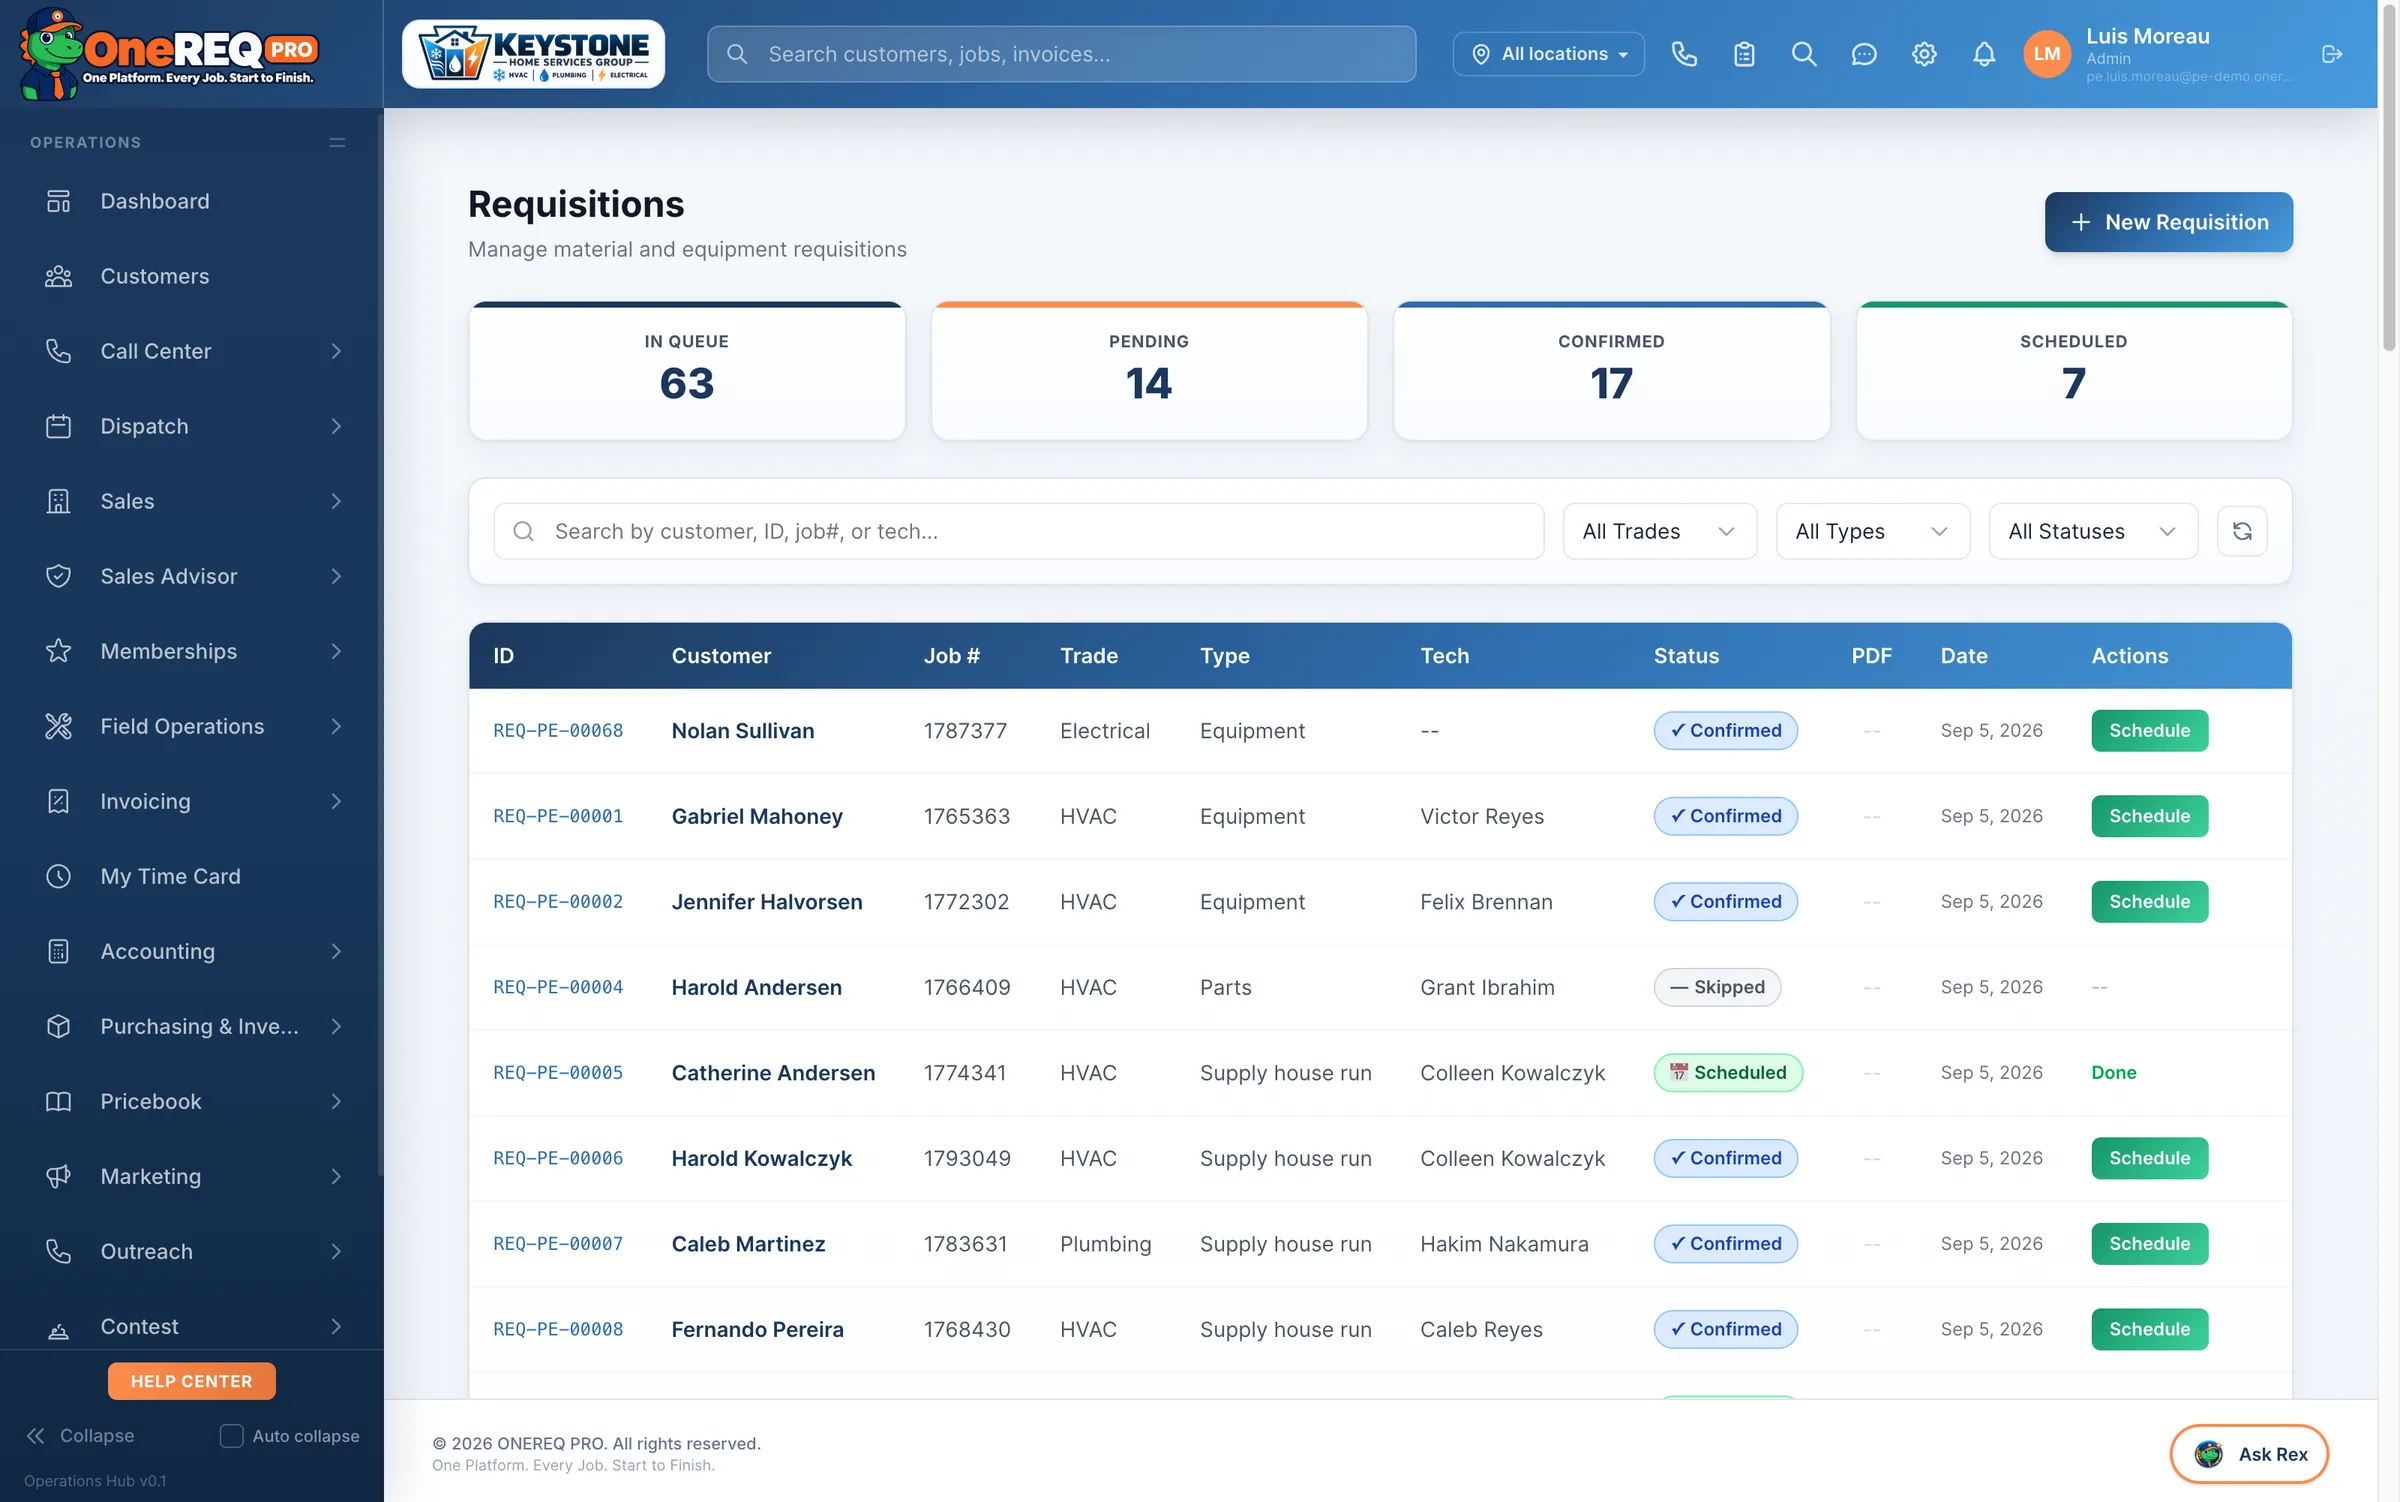Click the requisition search by customer field
The width and height of the screenshot is (2400, 1502).
point(1018,531)
